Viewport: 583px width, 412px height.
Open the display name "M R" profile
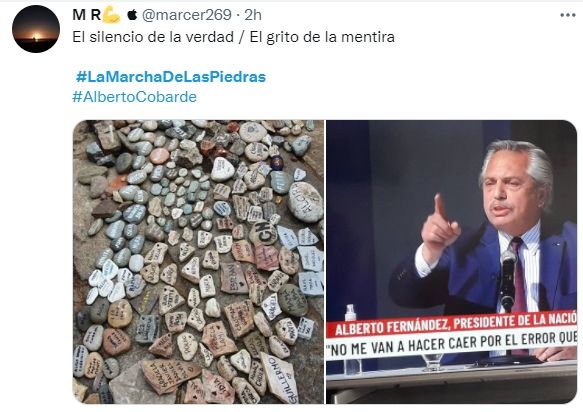click(x=87, y=15)
